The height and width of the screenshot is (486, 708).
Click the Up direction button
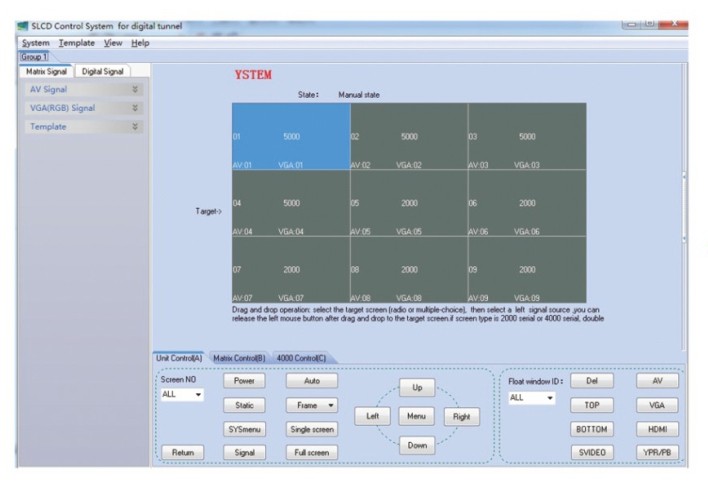tap(417, 387)
